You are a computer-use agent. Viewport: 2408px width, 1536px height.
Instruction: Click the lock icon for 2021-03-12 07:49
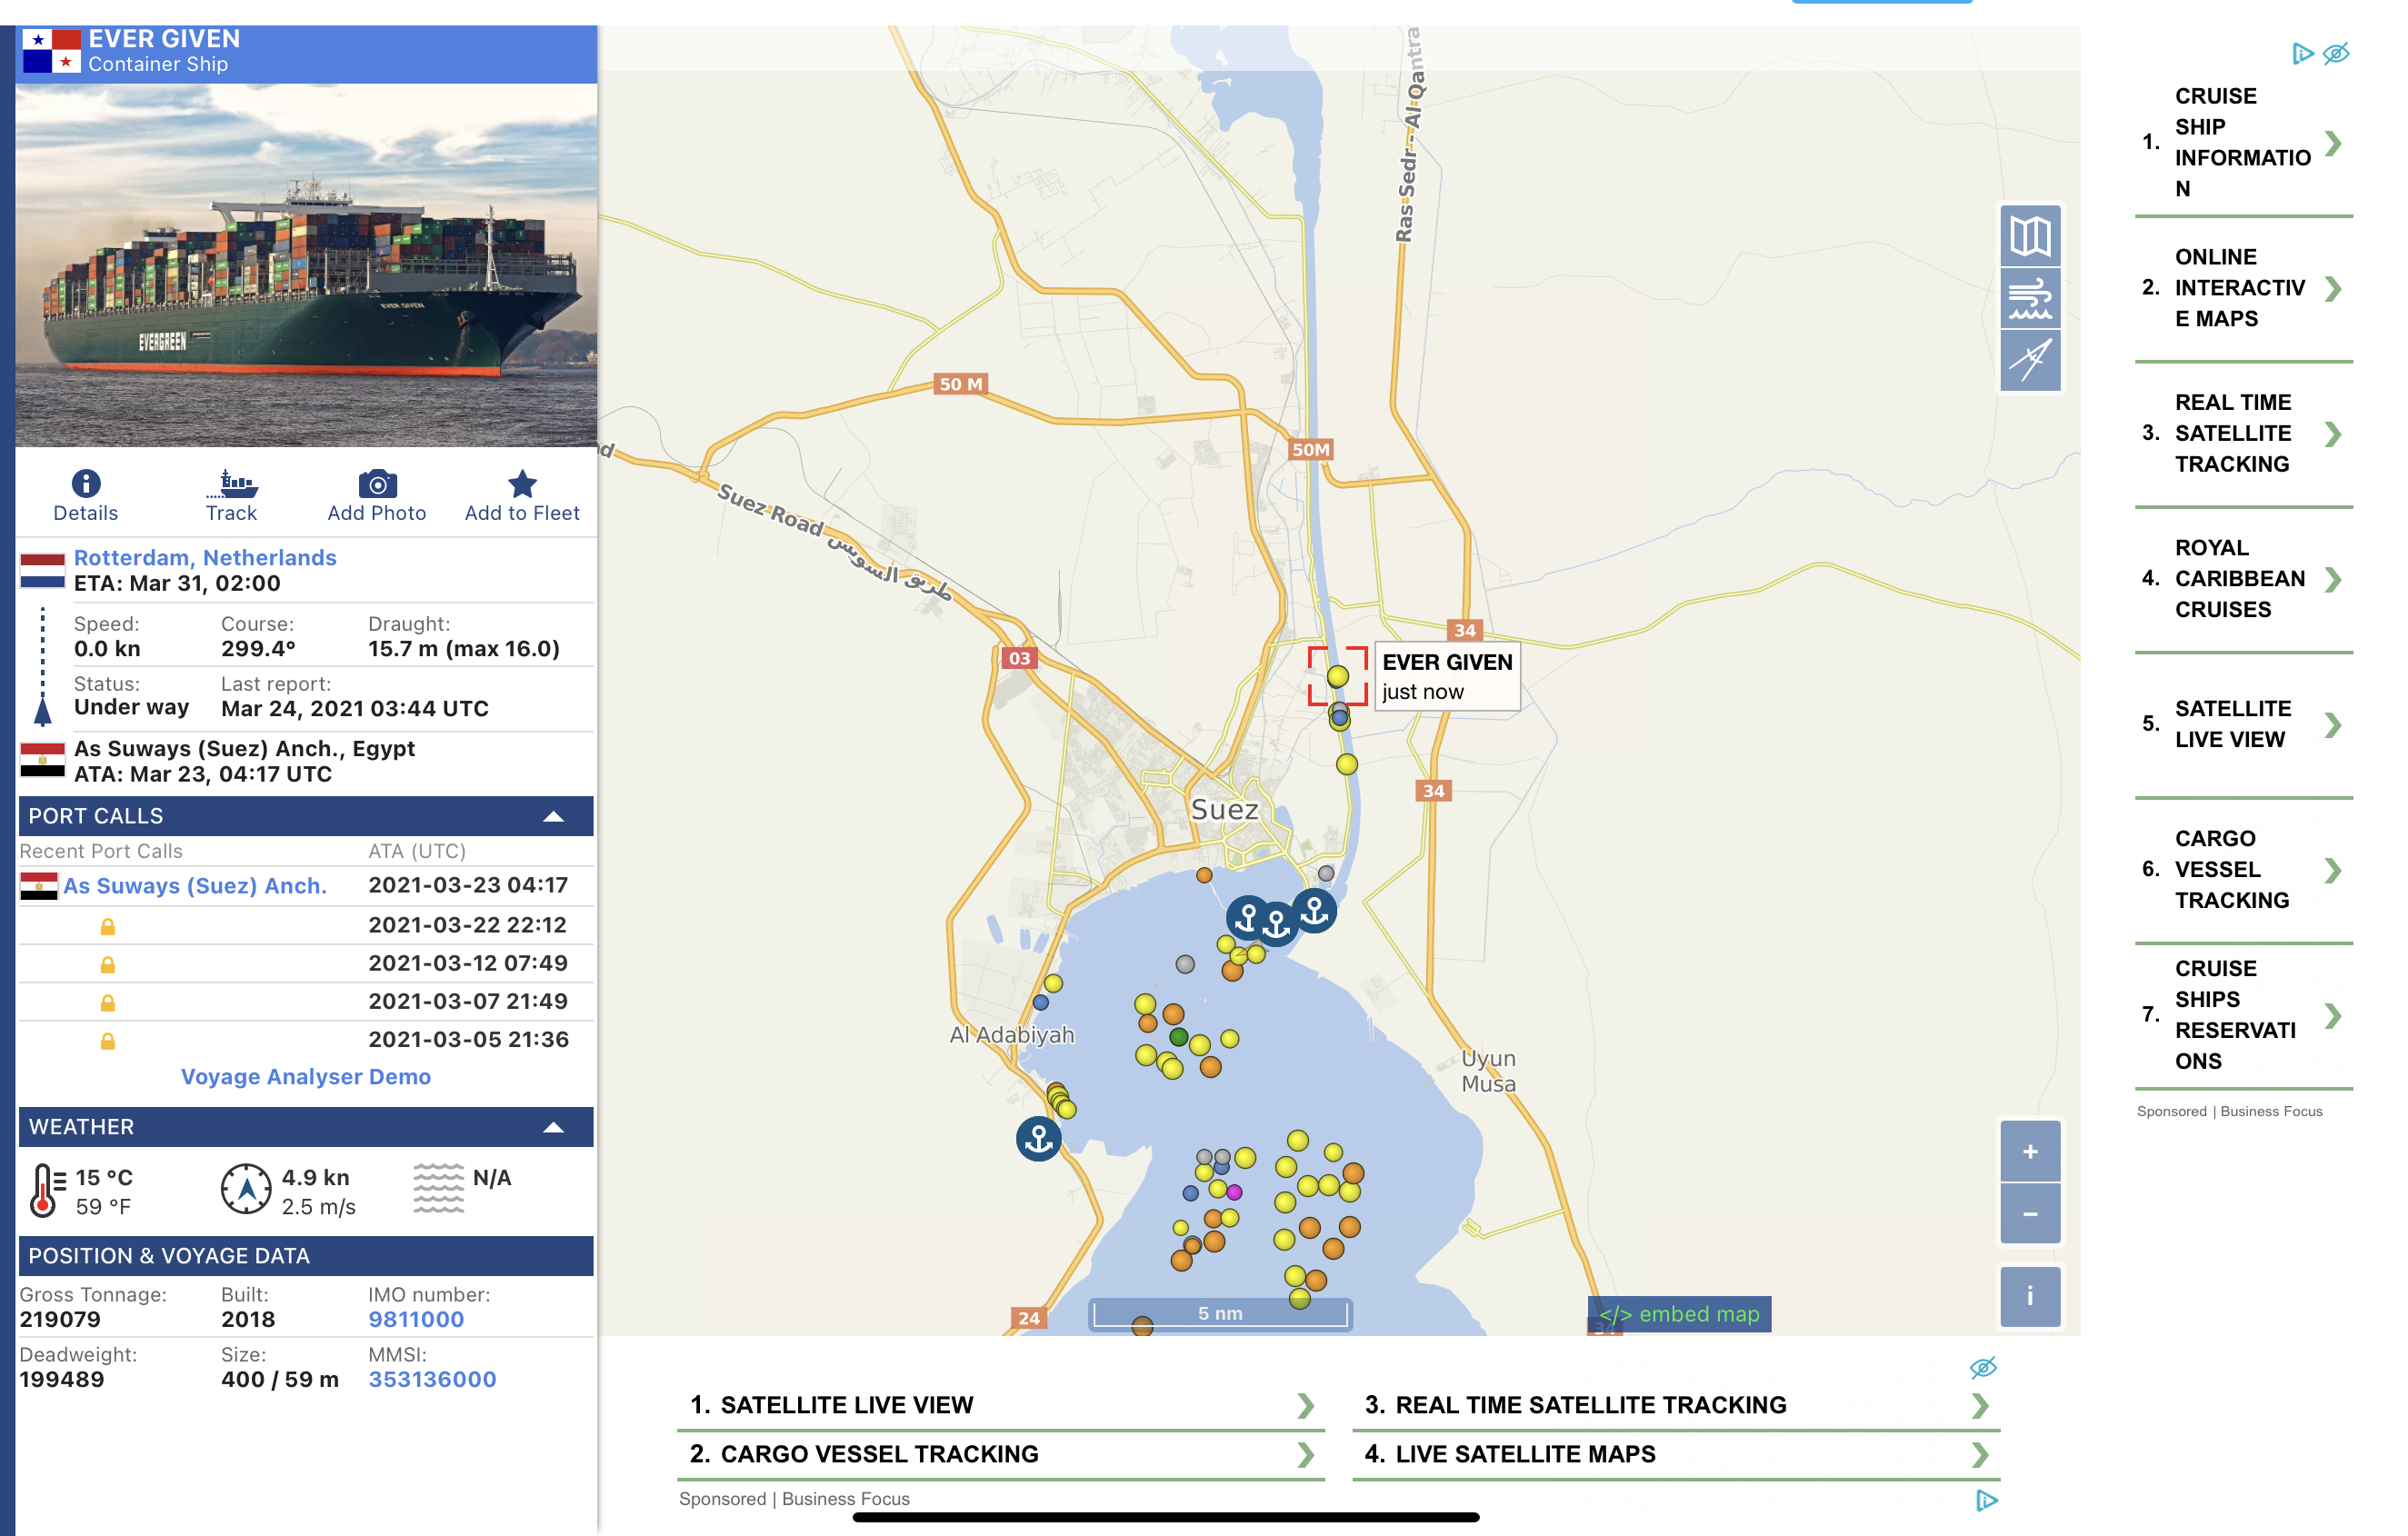[107, 965]
